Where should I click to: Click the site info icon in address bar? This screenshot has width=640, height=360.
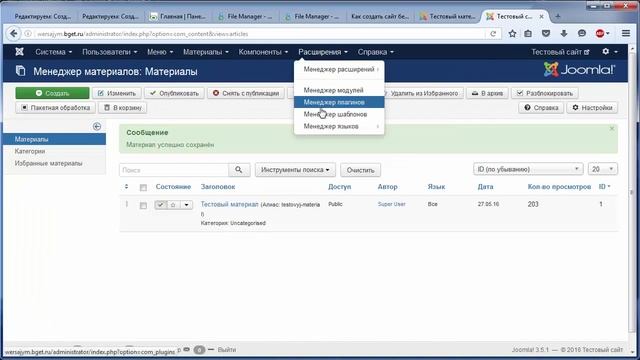pyautogui.click(x=28, y=34)
